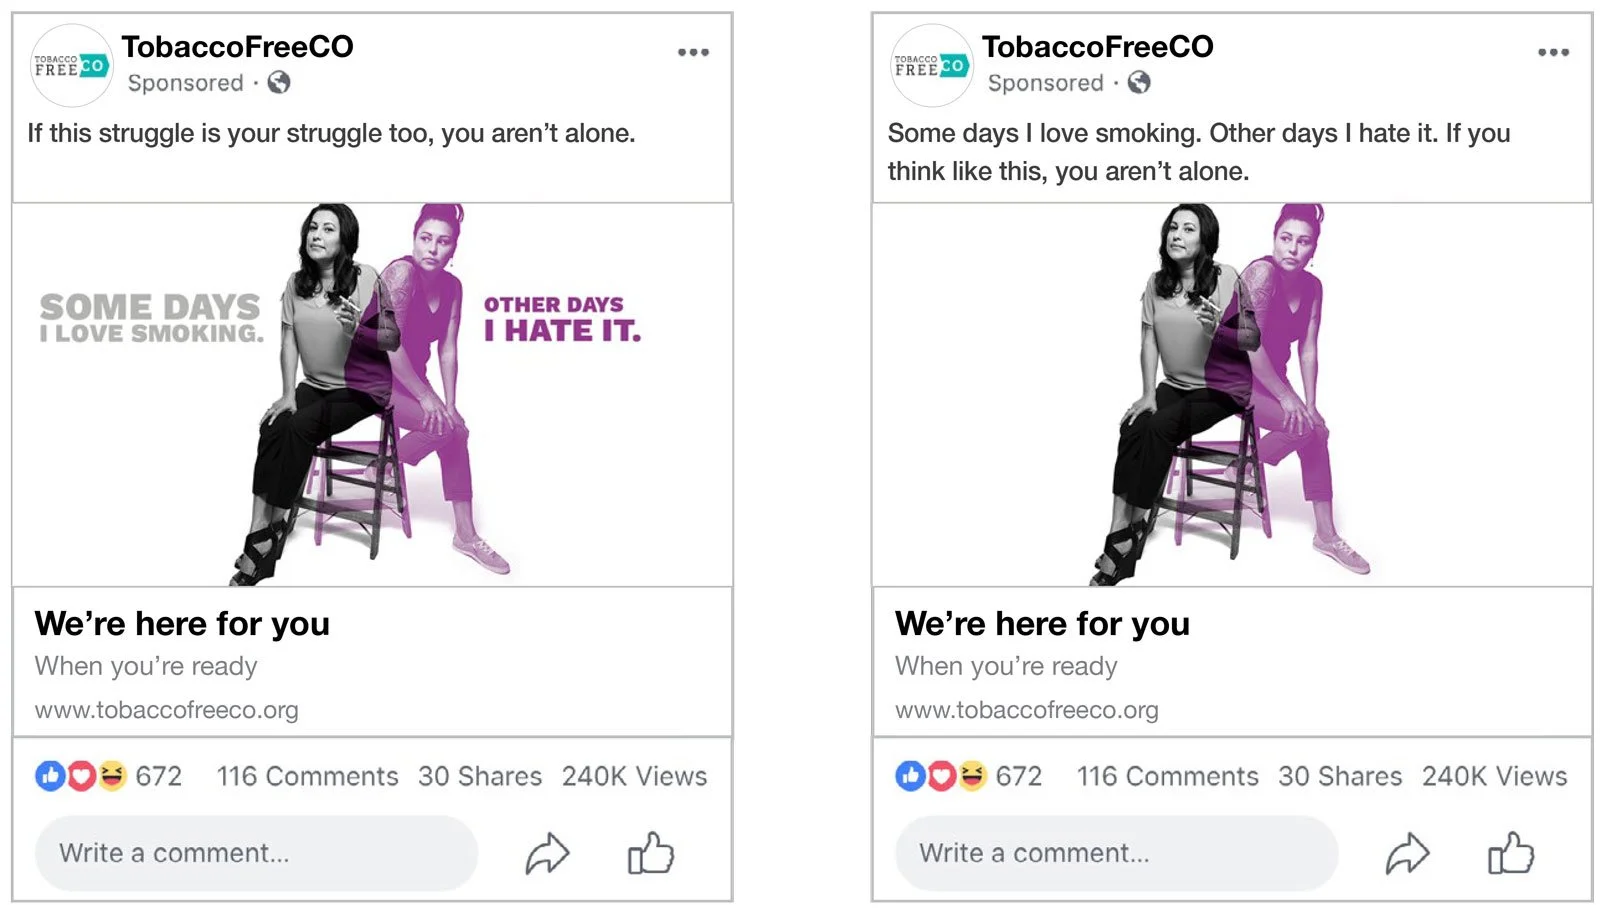Image resolution: width=1600 pixels, height=916 pixels.
Task: Click in the Write a comment field on the left post
Action: point(255,853)
